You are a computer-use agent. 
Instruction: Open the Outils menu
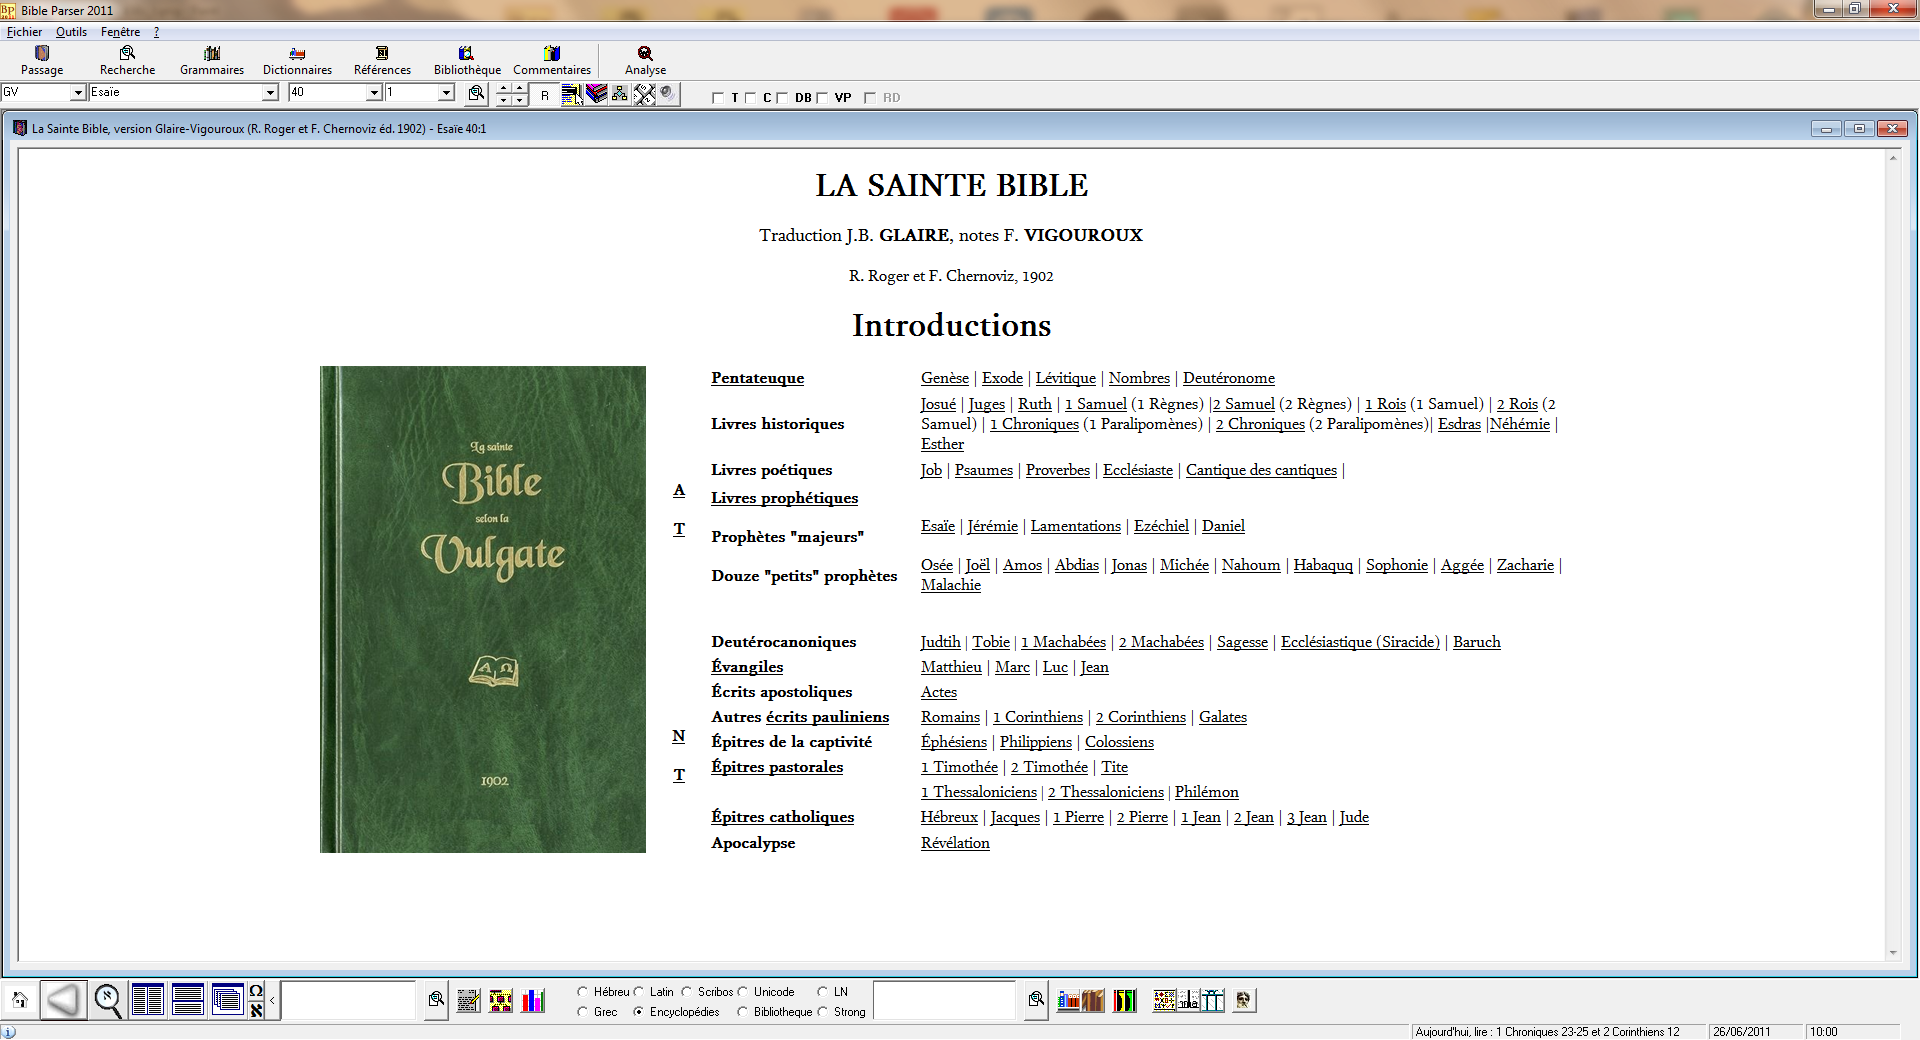(71, 32)
